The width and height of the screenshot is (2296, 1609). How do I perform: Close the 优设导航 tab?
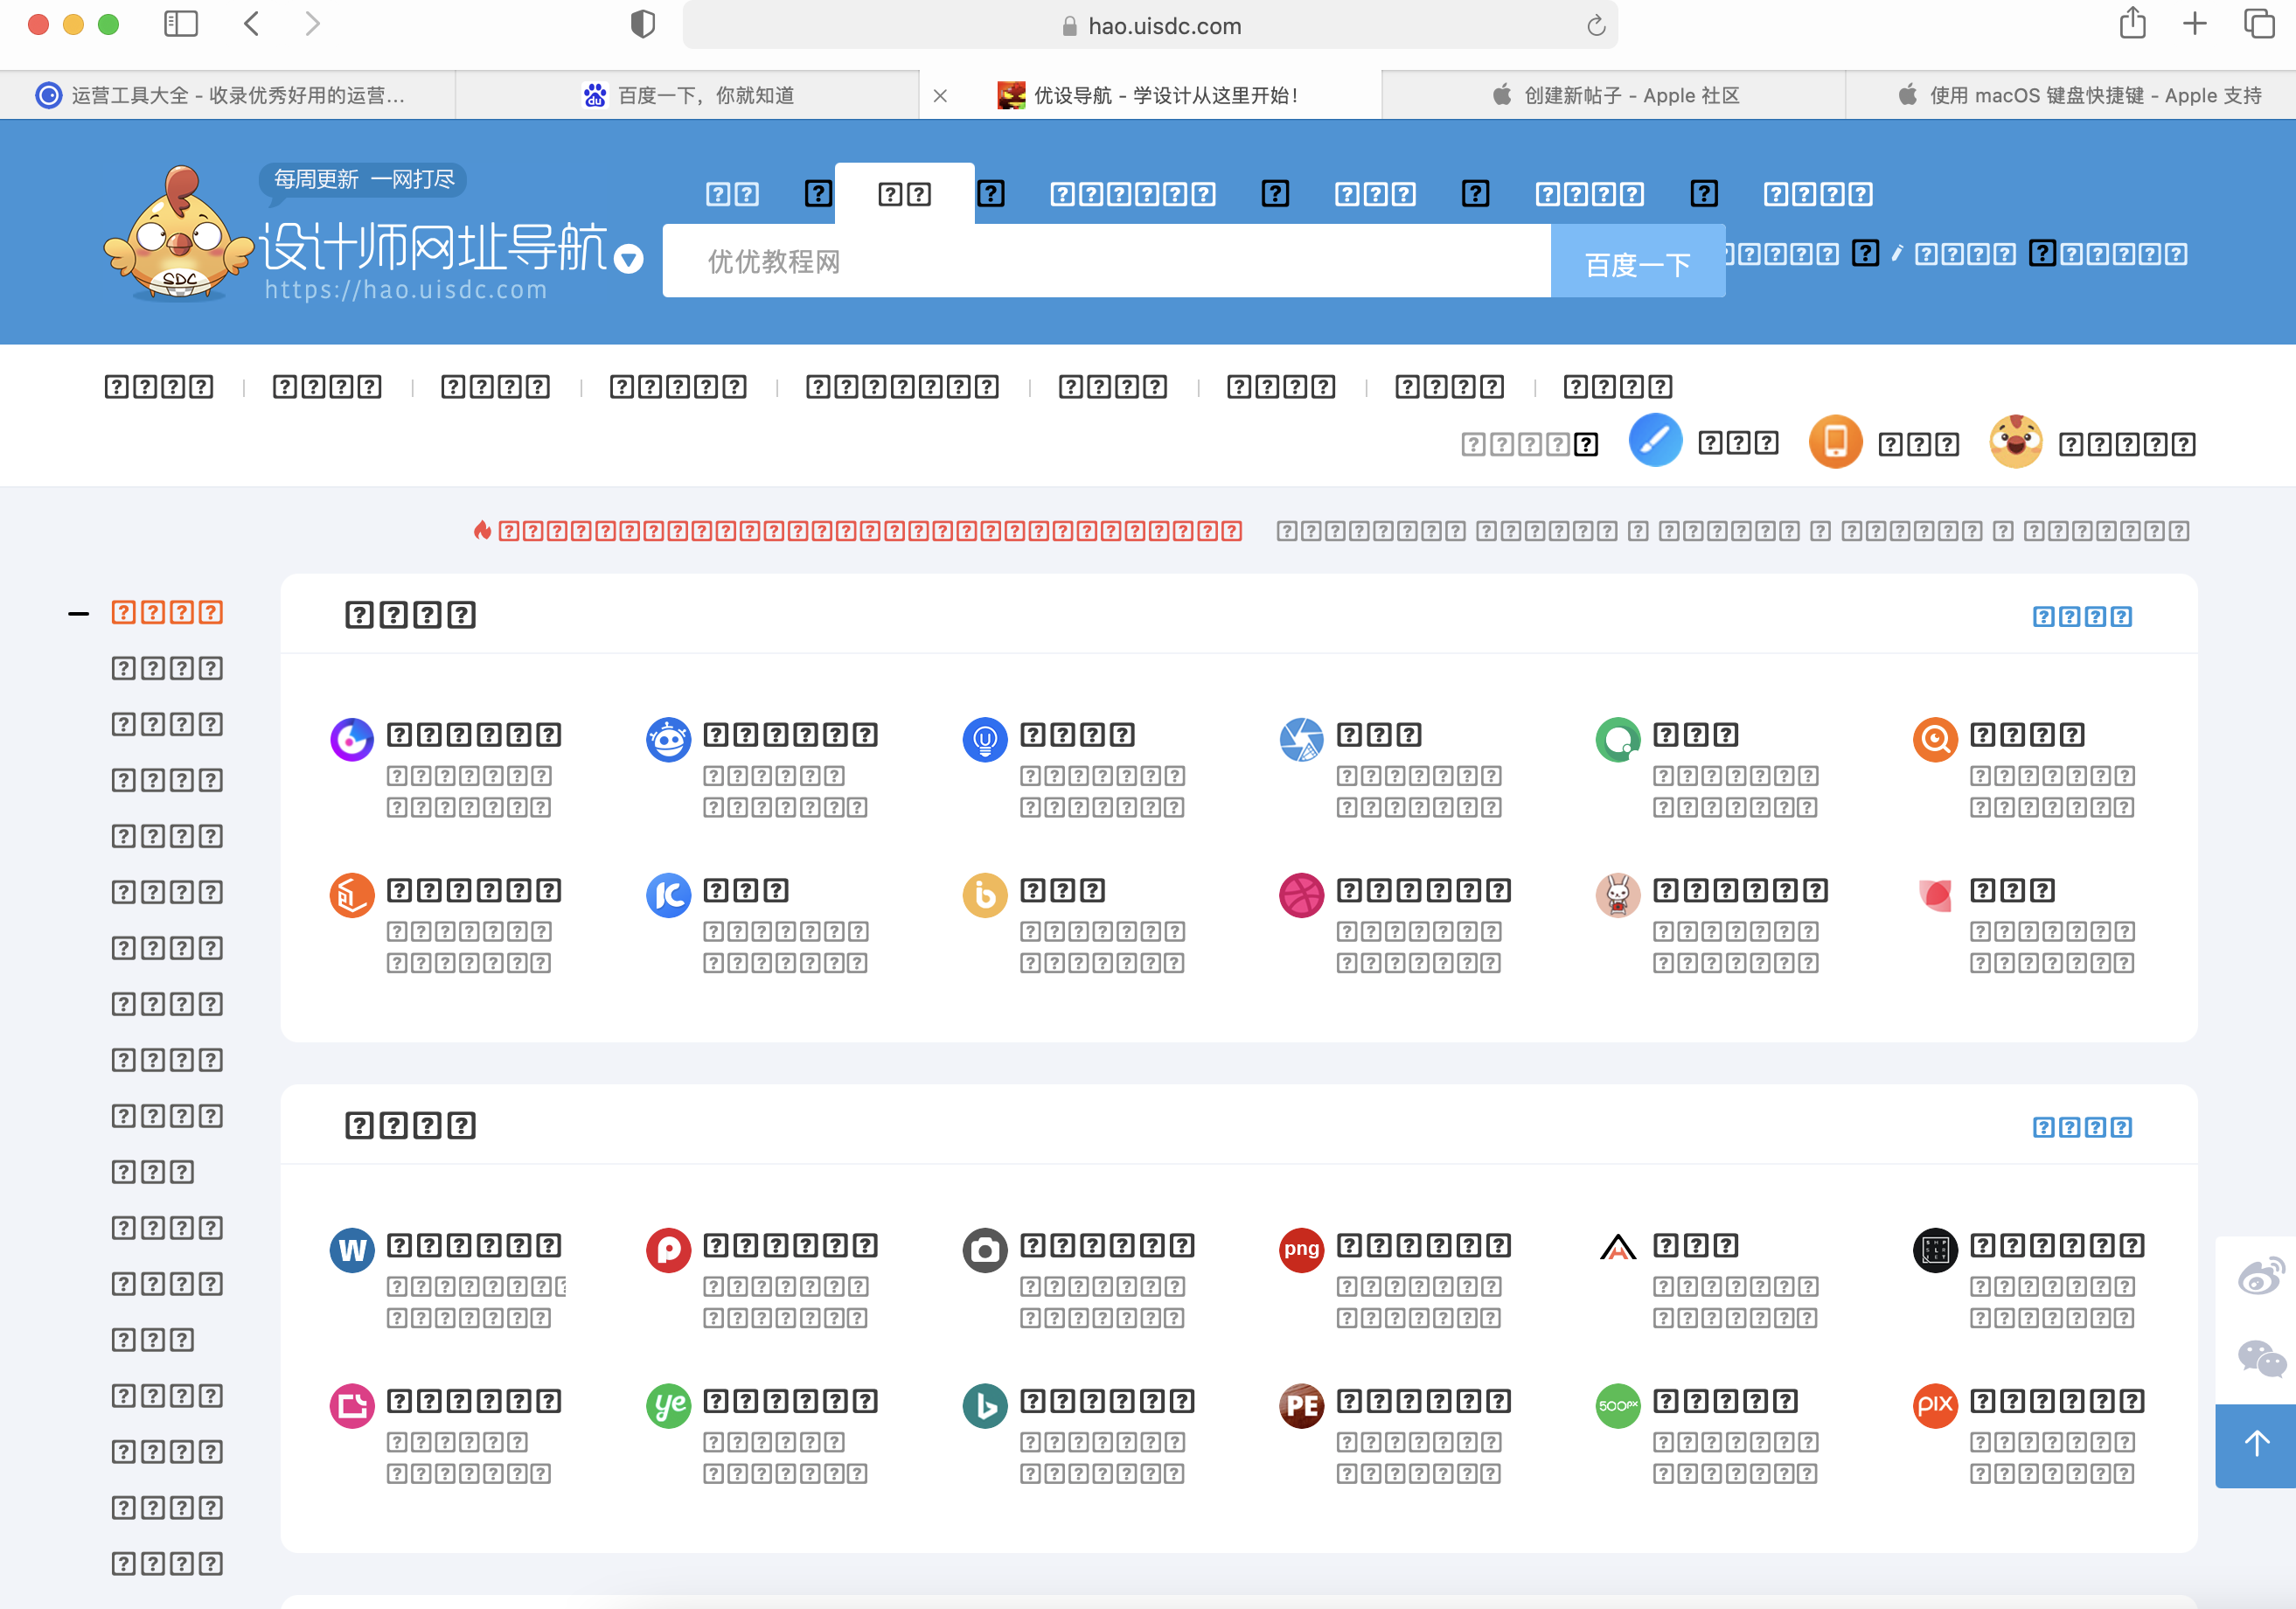click(940, 96)
